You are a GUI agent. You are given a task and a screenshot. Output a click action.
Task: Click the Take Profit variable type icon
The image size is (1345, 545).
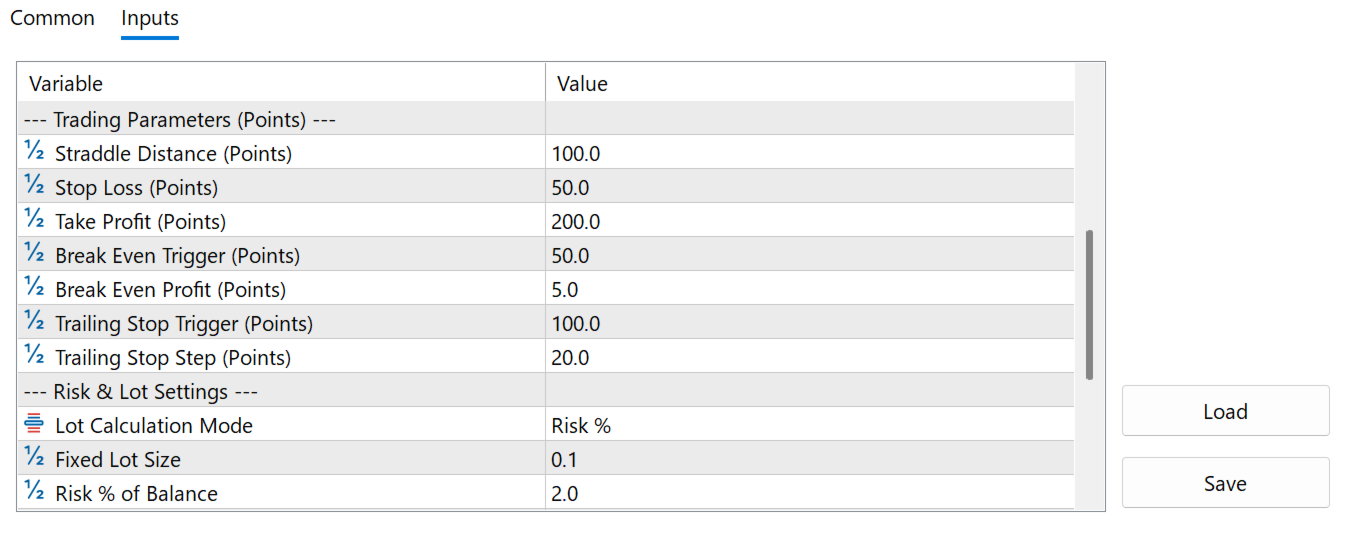34,221
